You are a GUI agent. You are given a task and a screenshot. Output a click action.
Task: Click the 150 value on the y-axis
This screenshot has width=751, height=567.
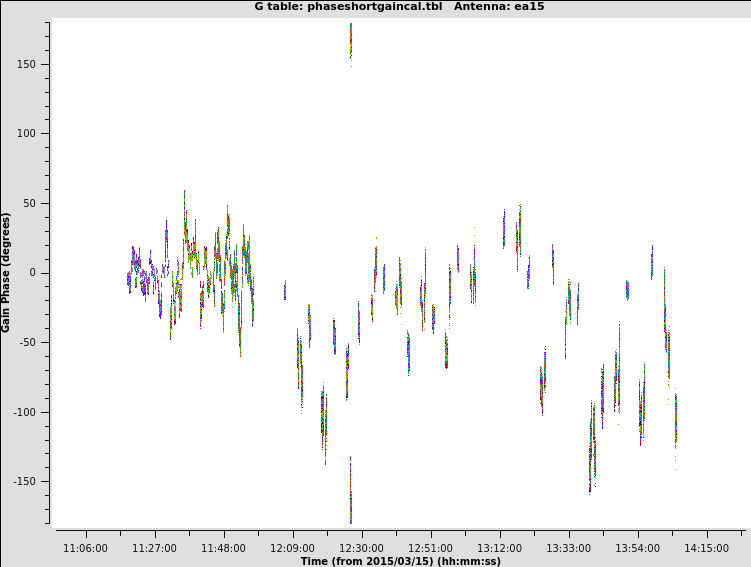(x=26, y=64)
